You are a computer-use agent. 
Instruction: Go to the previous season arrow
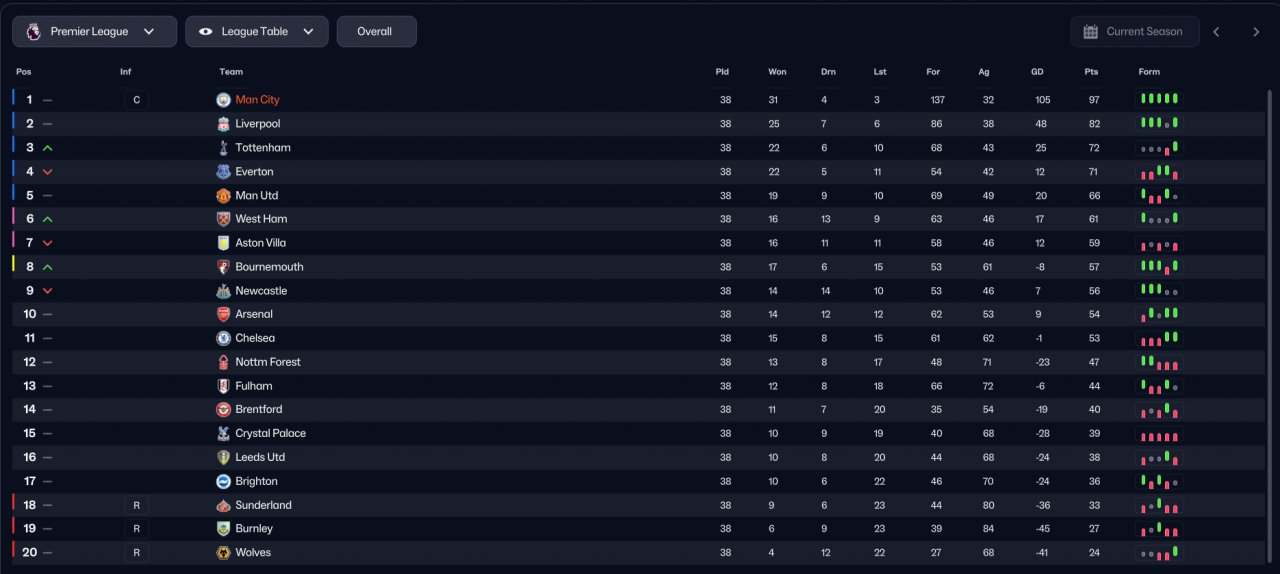click(x=1216, y=32)
